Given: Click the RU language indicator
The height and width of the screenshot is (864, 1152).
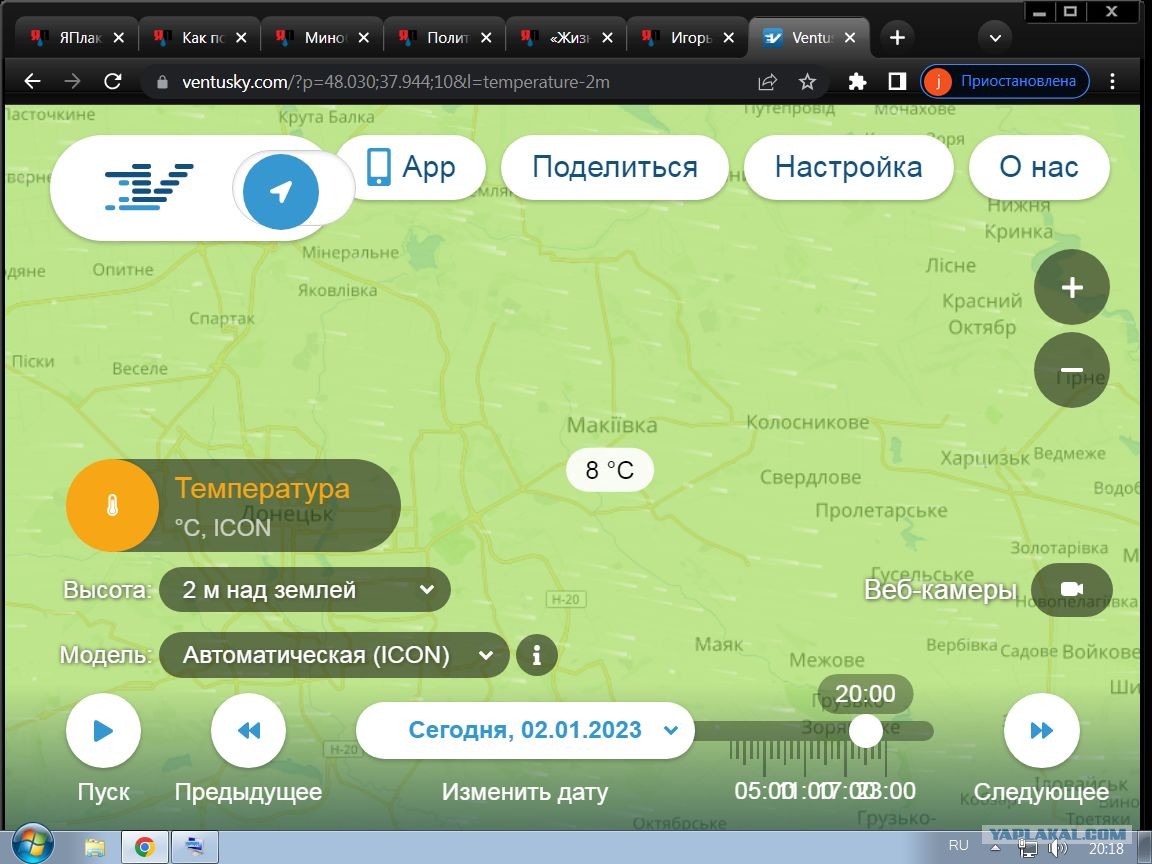Looking at the screenshot, I should 958,845.
